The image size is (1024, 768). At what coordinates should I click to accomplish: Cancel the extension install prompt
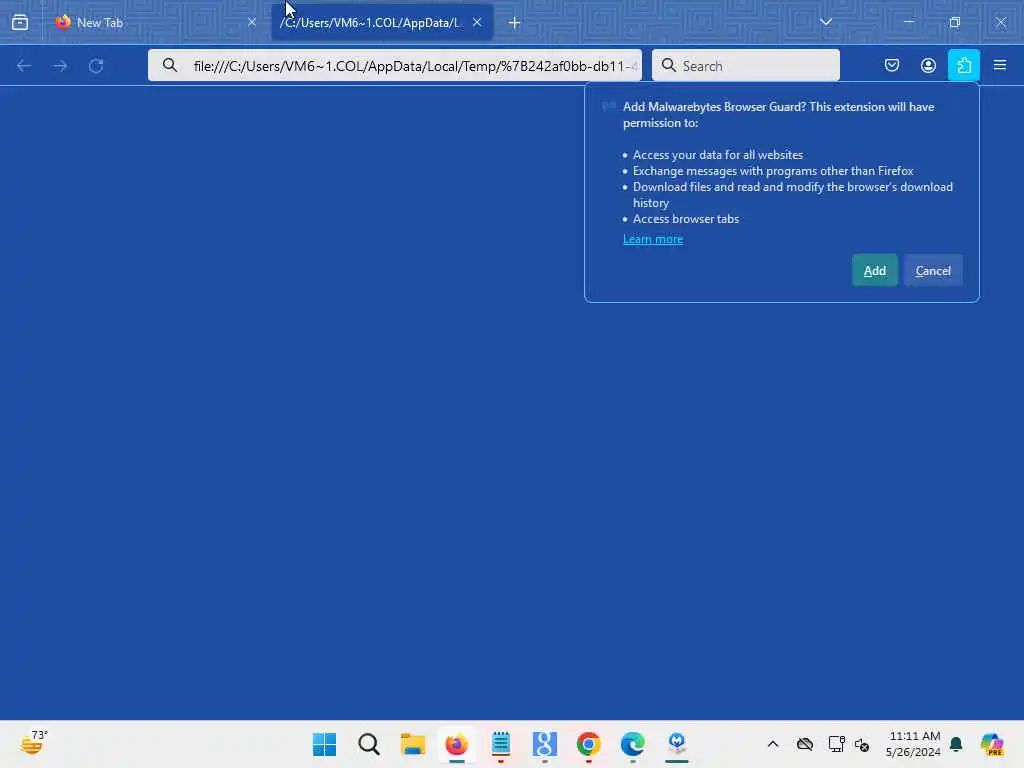pyautogui.click(x=933, y=270)
